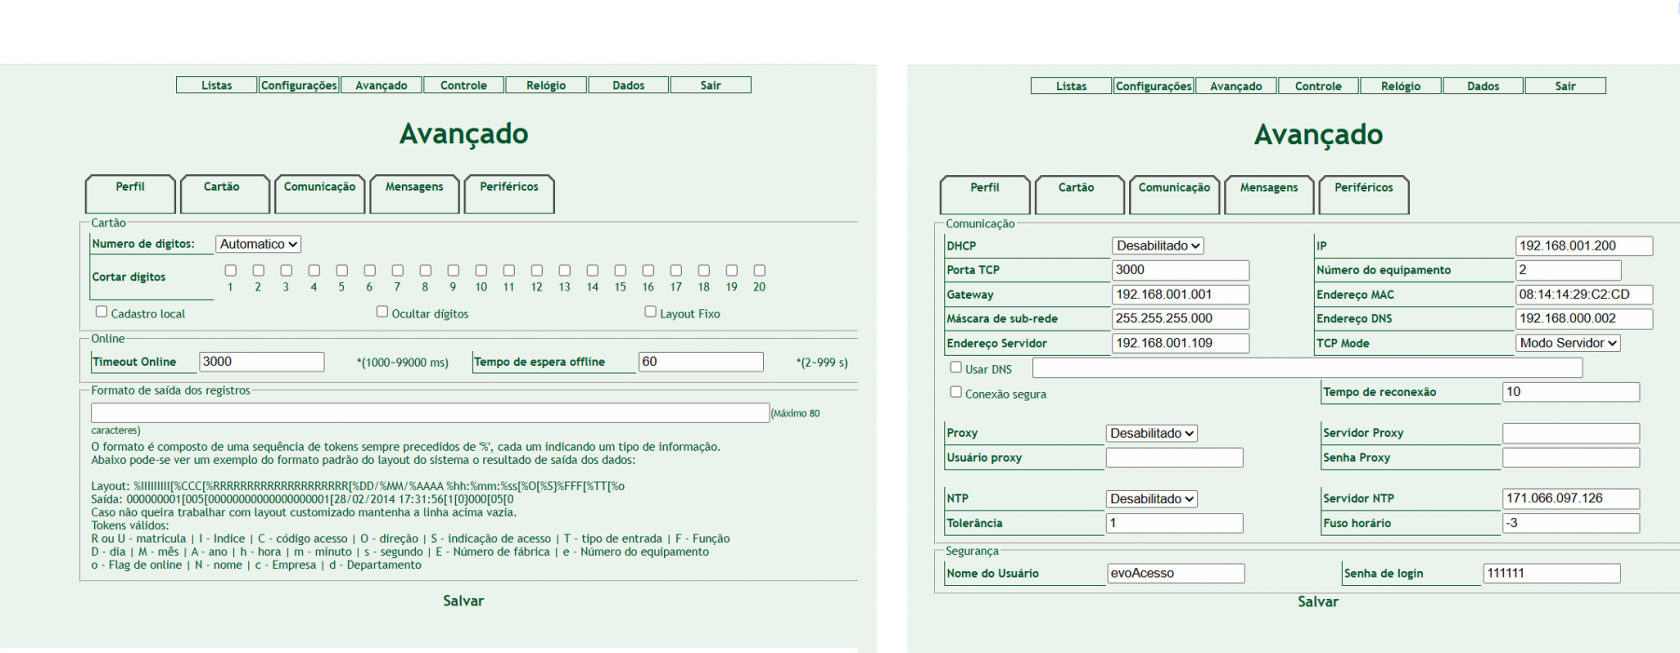Open Dados menu on the right Comunicação page
The height and width of the screenshot is (653, 1680).
coord(1483,86)
